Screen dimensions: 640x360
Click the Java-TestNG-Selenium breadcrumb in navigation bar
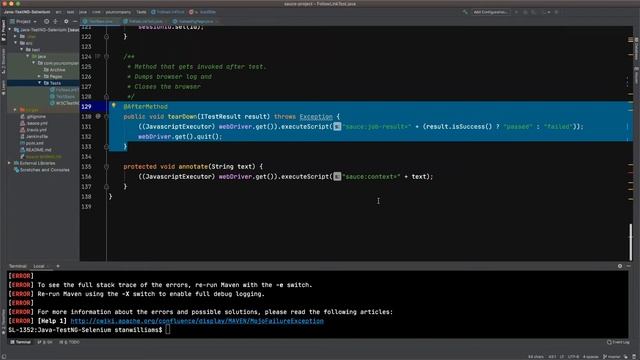pos(27,12)
